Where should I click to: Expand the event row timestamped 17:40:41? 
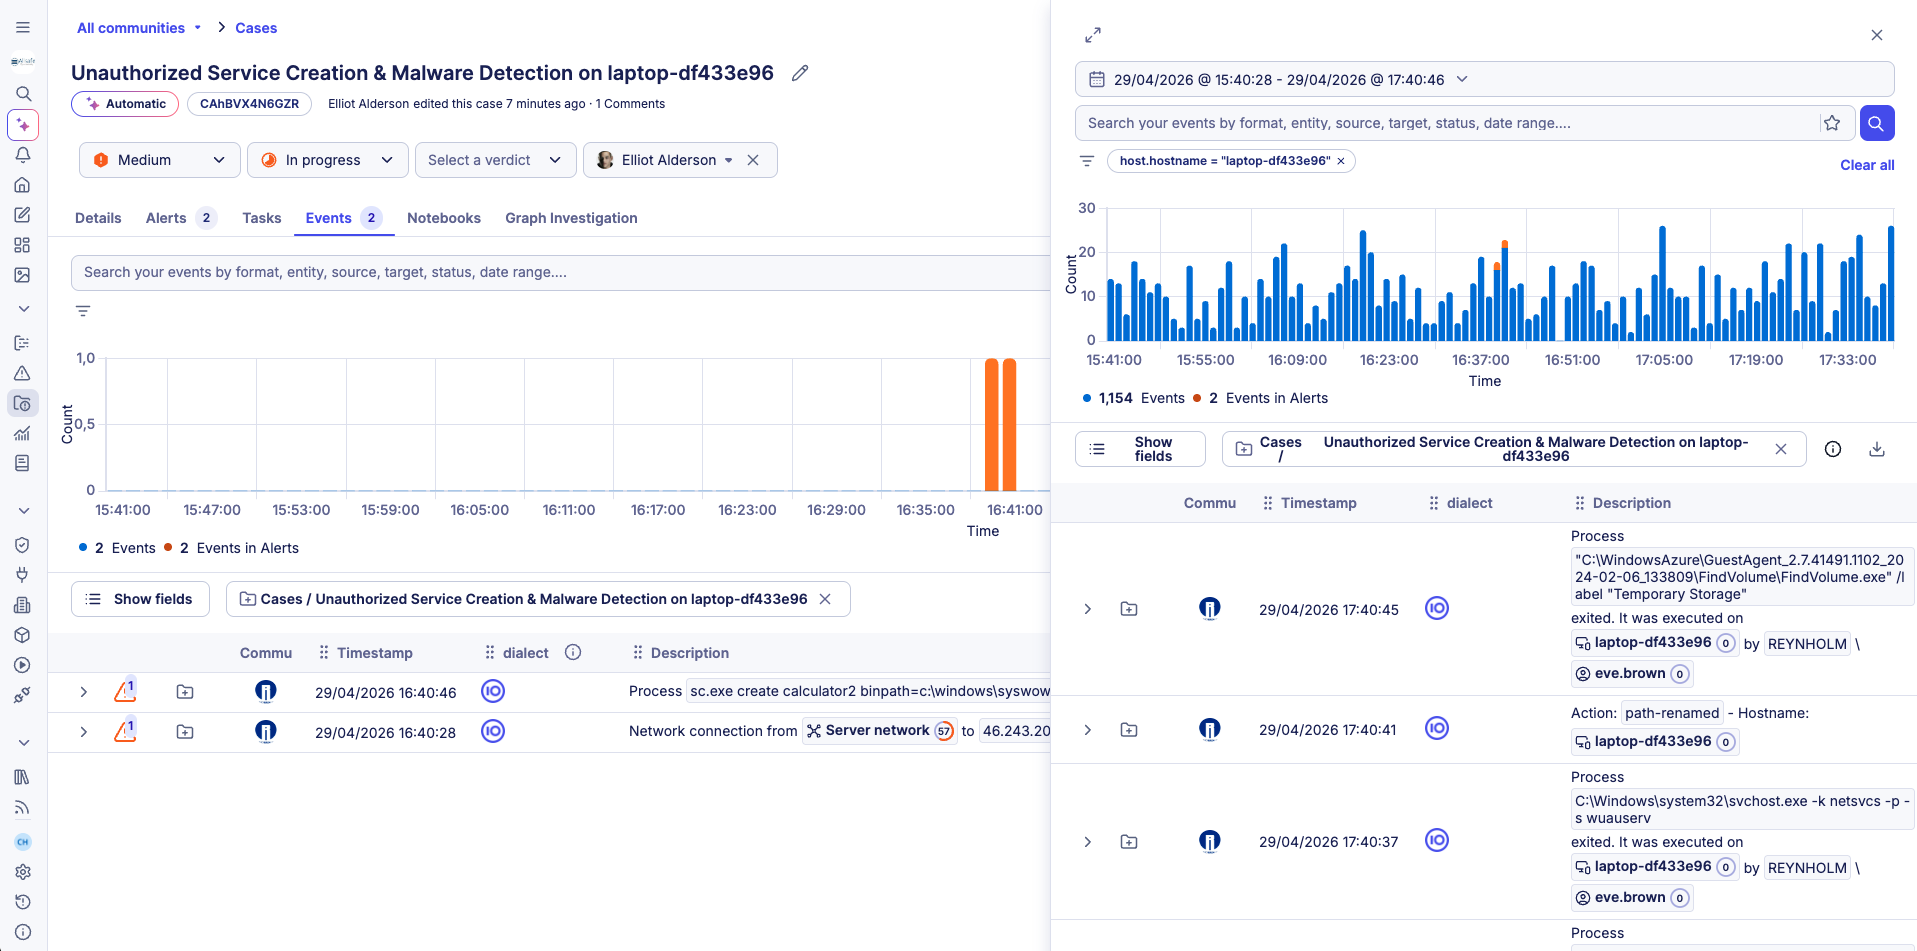pyautogui.click(x=1088, y=729)
